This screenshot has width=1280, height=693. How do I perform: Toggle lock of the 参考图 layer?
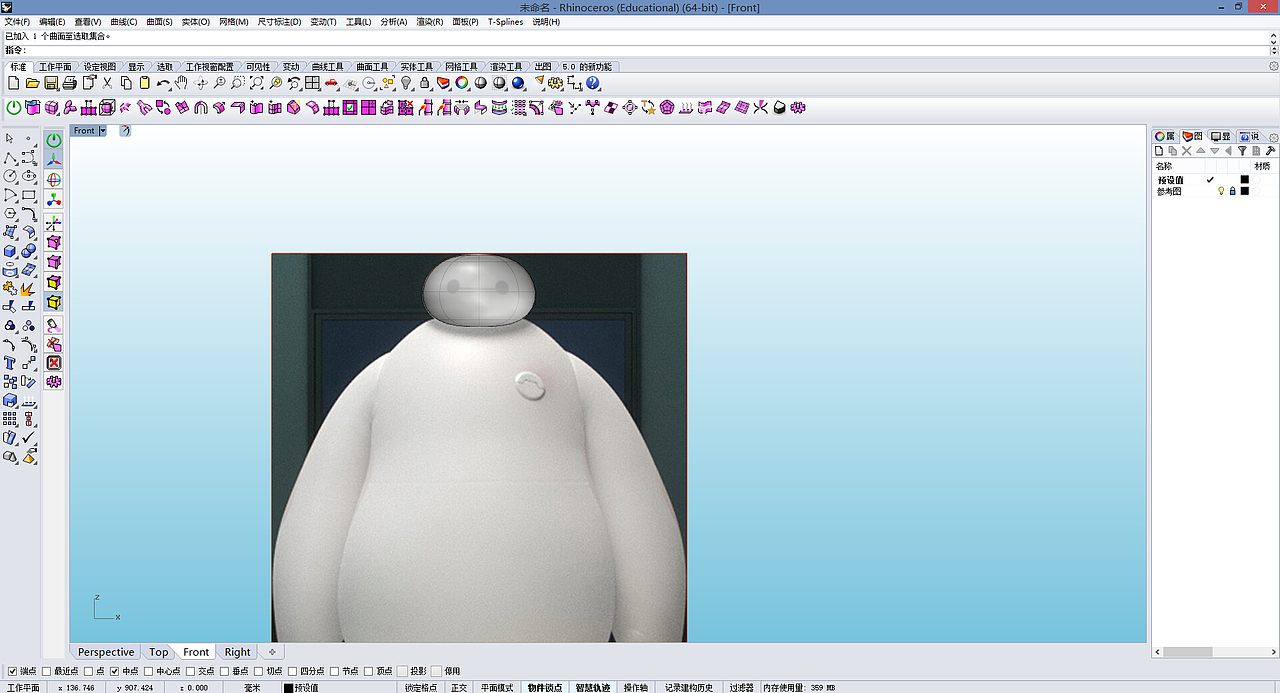pyautogui.click(x=1233, y=191)
